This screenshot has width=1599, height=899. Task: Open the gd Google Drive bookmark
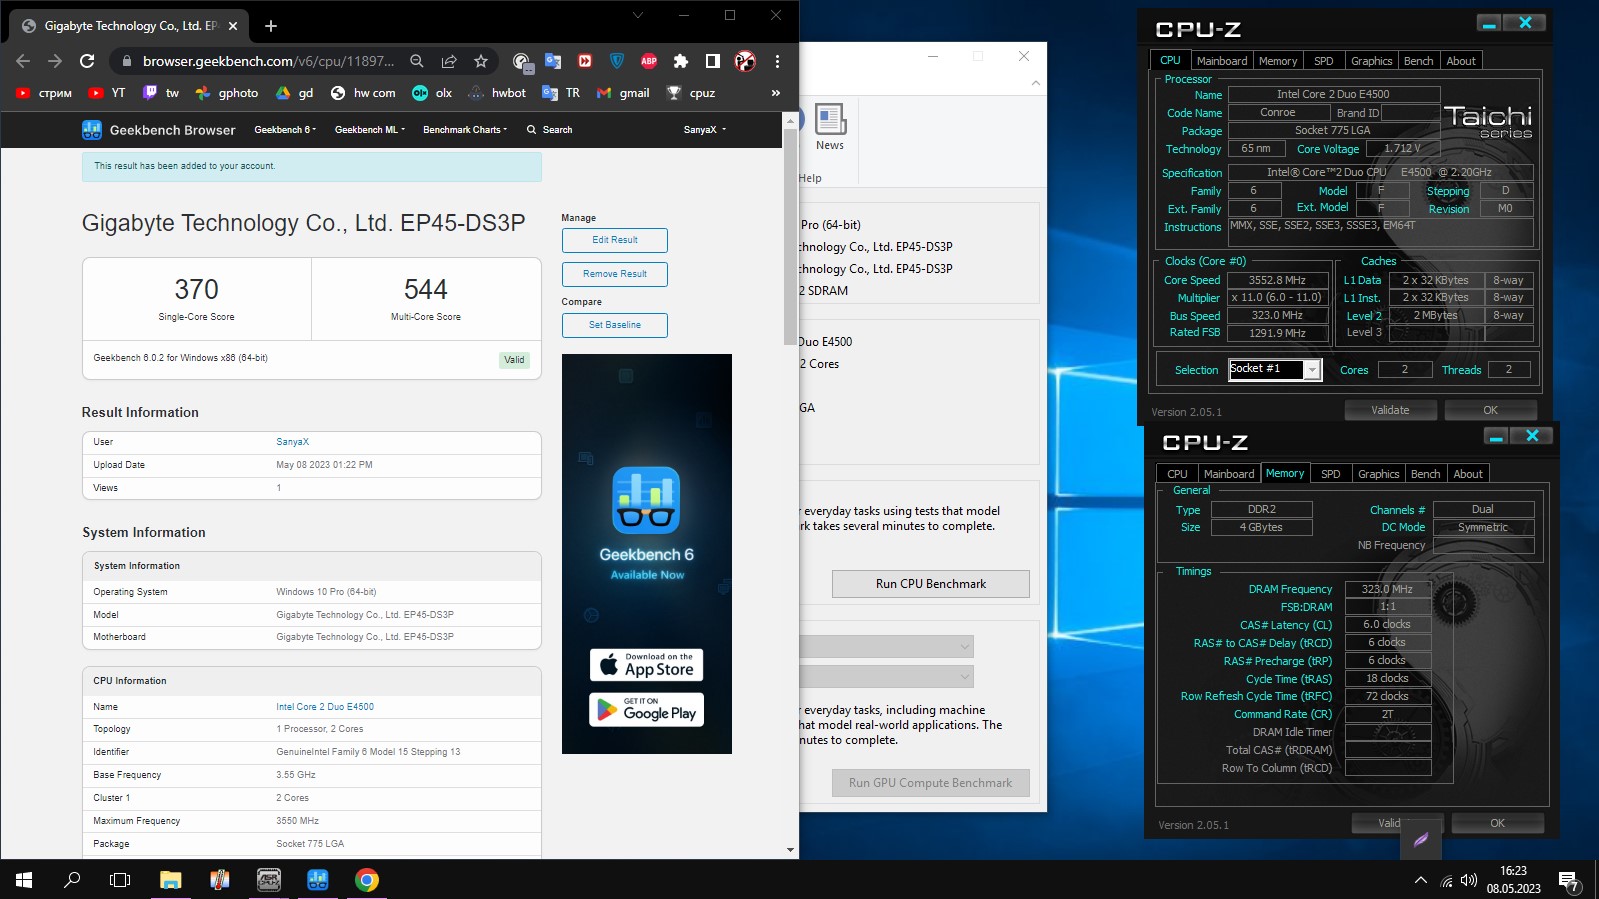(x=295, y=93)
